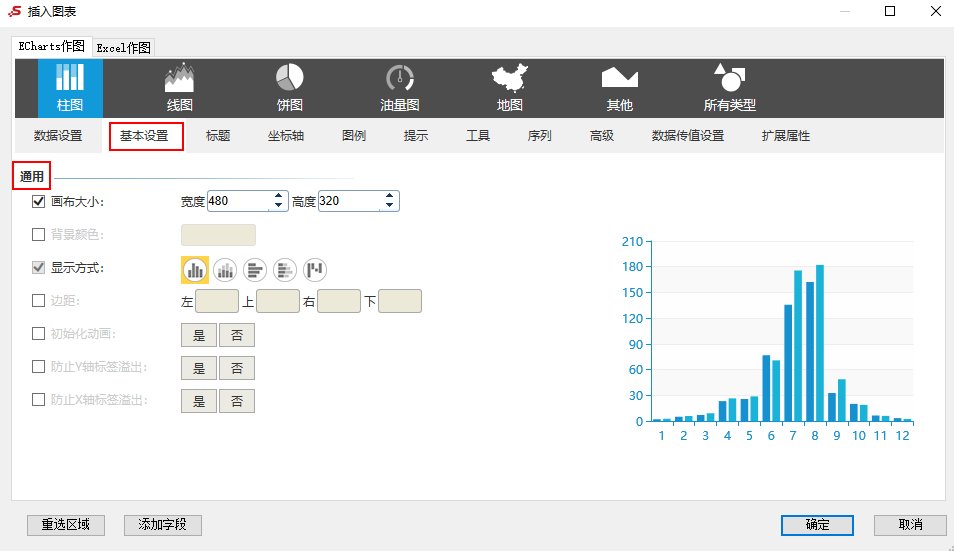Open the 图例 tab

tap(354, 136)
